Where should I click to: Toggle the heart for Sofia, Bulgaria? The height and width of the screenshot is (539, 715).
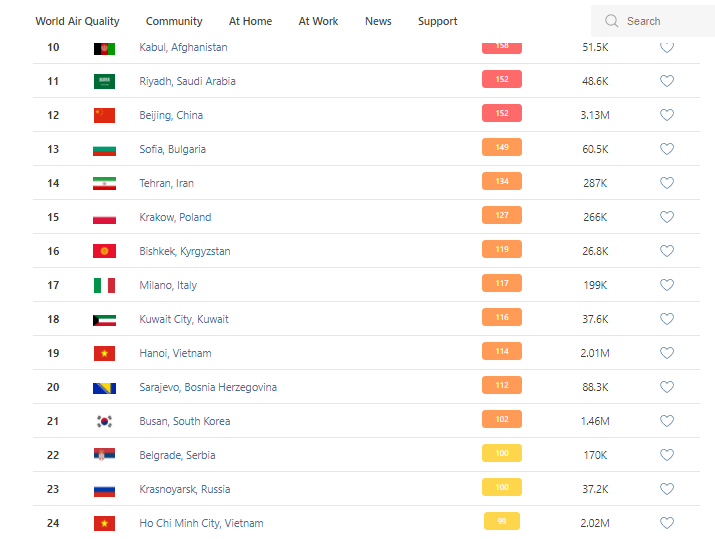pos(667,149)
